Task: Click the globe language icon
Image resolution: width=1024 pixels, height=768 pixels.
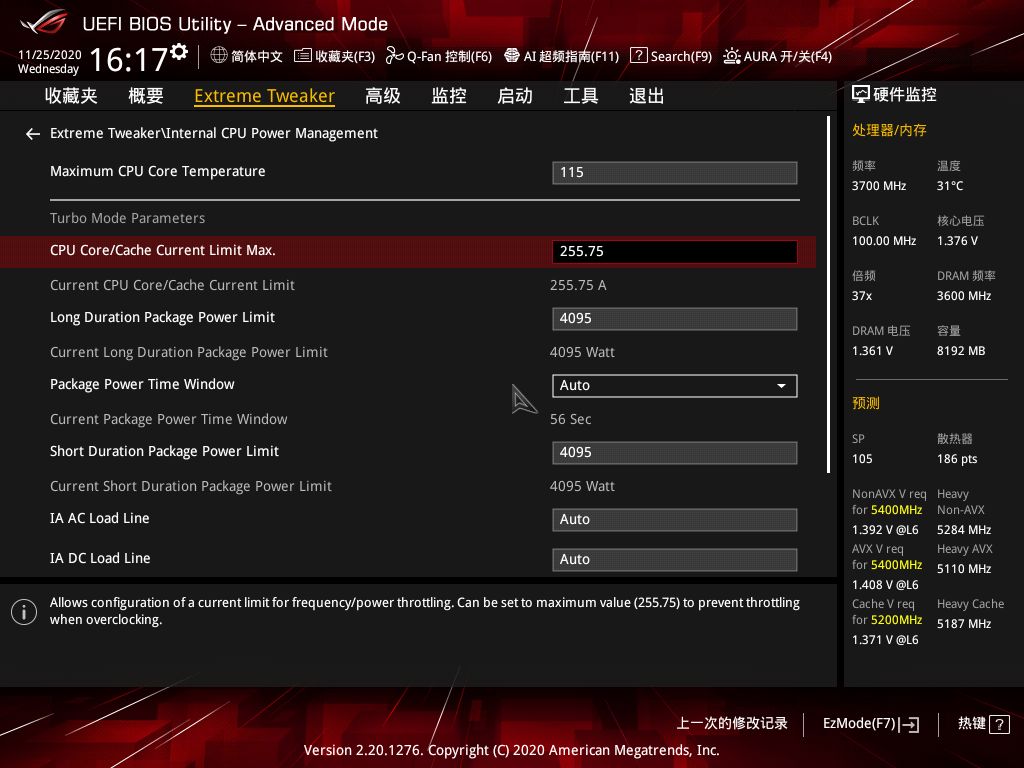Action: [x=219, y=55]
